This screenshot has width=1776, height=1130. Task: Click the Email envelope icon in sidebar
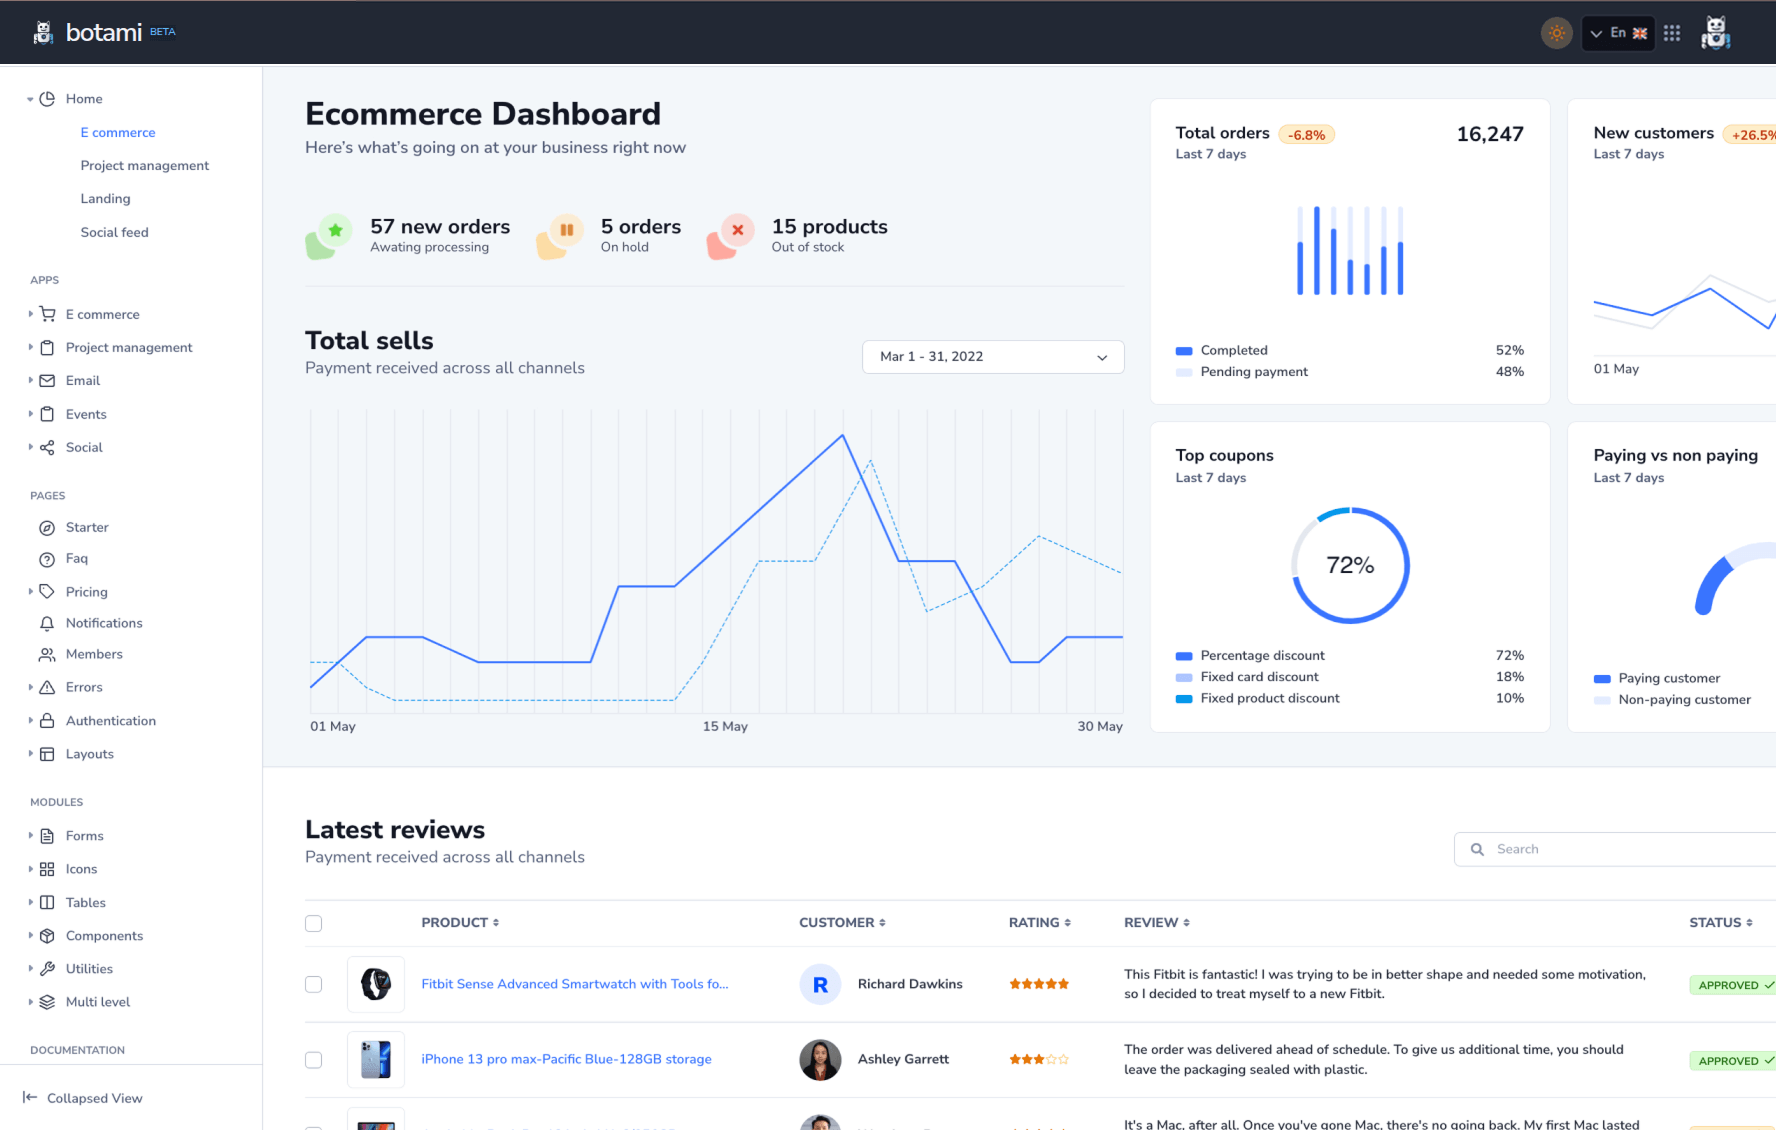(47, 381)
